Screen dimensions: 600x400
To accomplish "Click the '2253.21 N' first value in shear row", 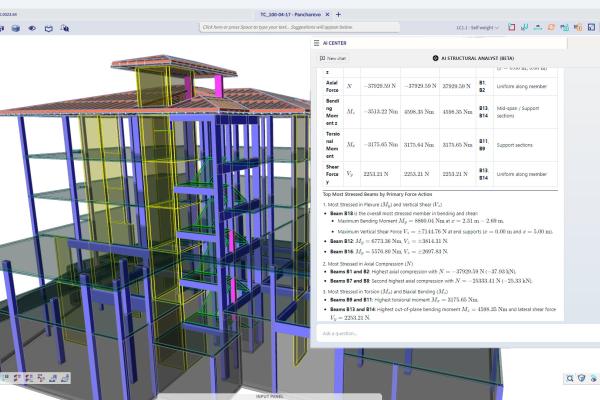I will (x=376, y=174).
